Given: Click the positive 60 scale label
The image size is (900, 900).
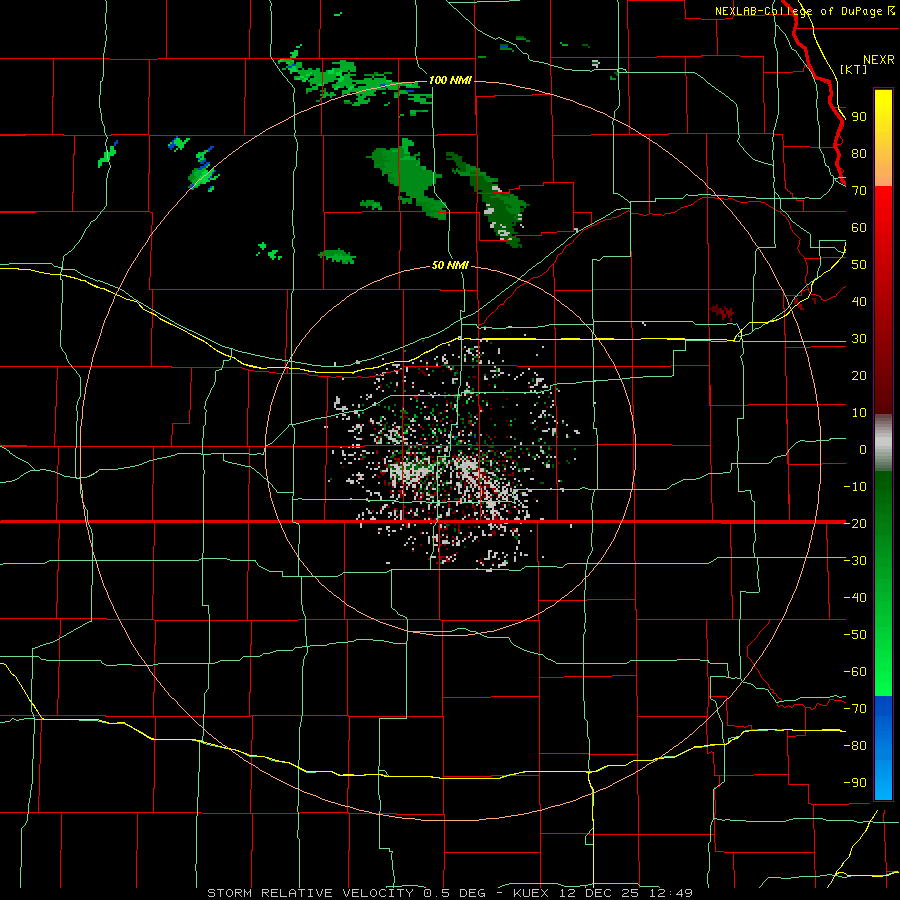Looking at the screenshot, I should [x=859, y=228].
